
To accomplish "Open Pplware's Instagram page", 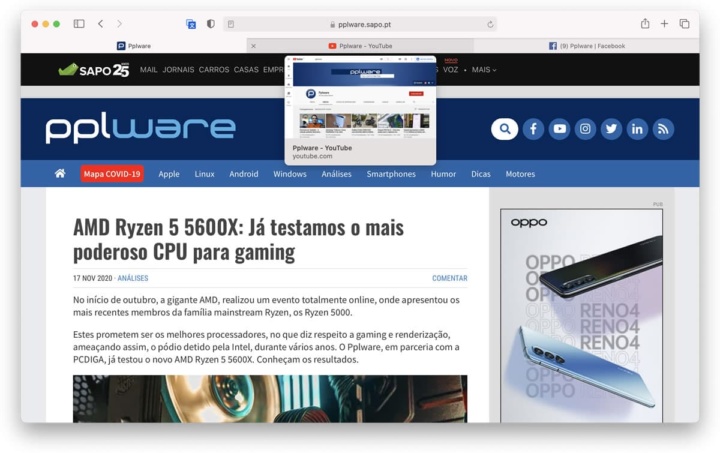I will 586,128.
